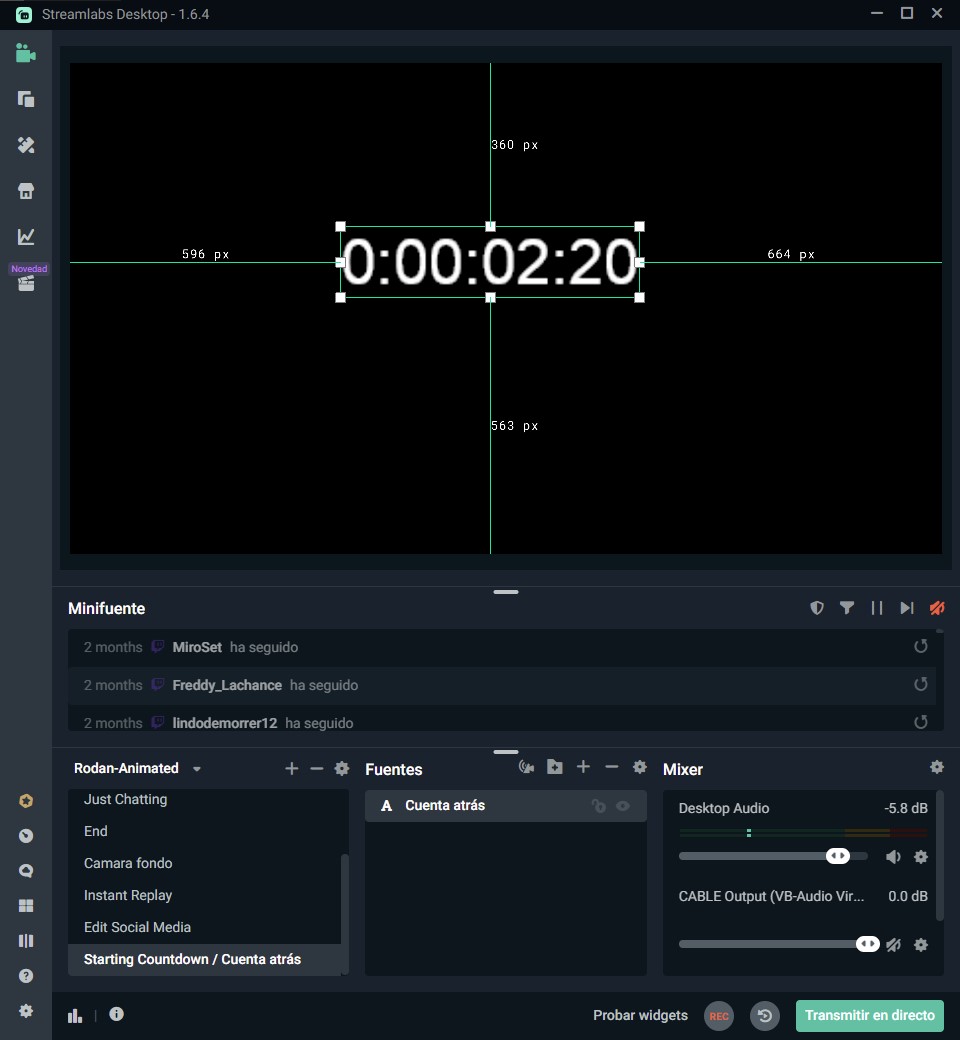Click the shield moderation icon in Minifuente toolbar
The height and width of the screenshot is (1040, 960).
click(817, 608)
